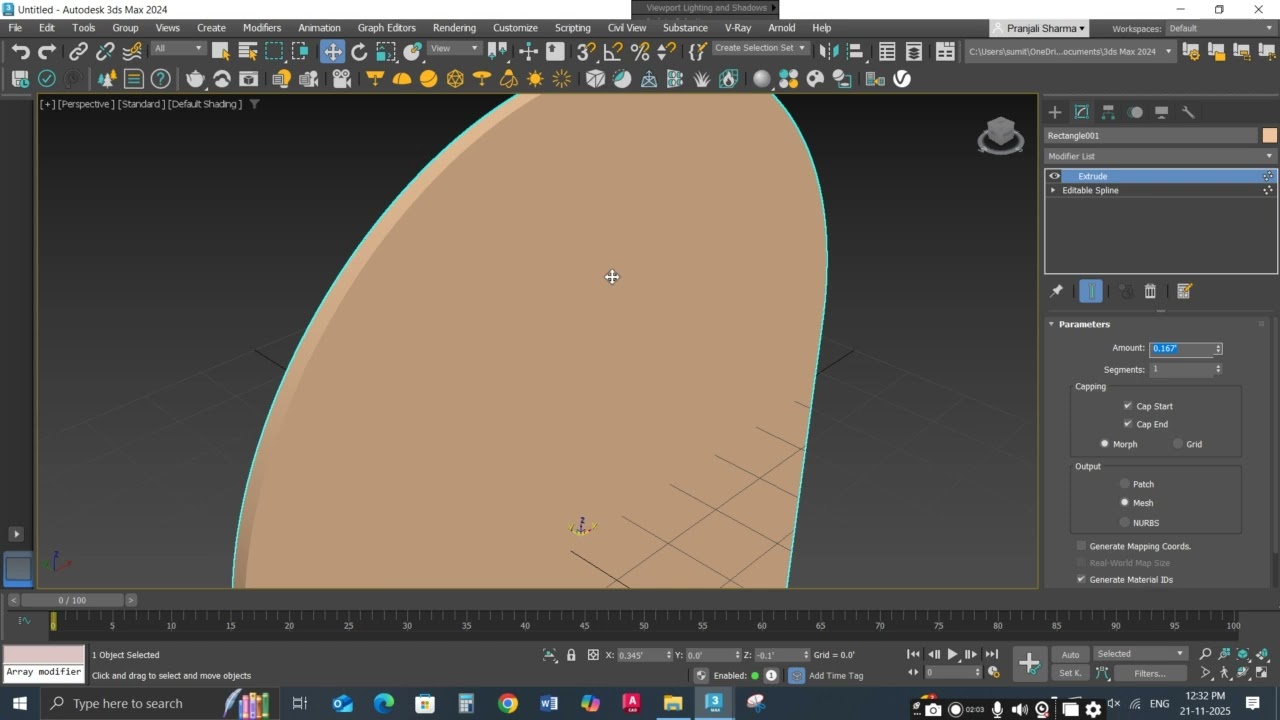This screenshot has width=1280, height=720.
Task: Click the V-Ray physical camera icon
Action: click(341, 79)
